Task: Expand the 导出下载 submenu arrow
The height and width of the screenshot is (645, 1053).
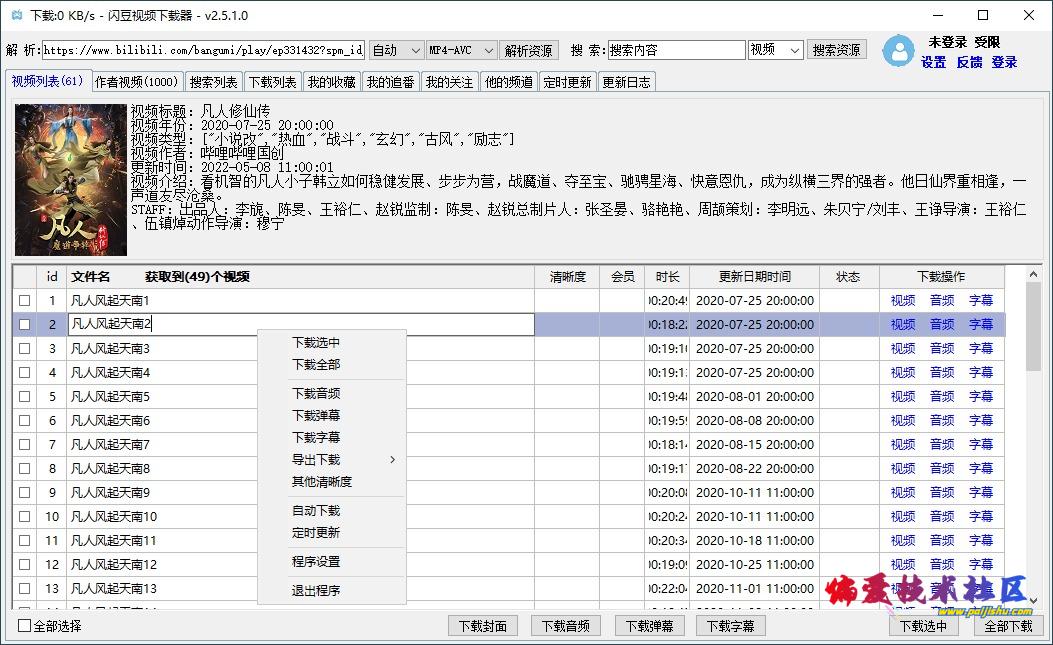Action: (392, 460)
